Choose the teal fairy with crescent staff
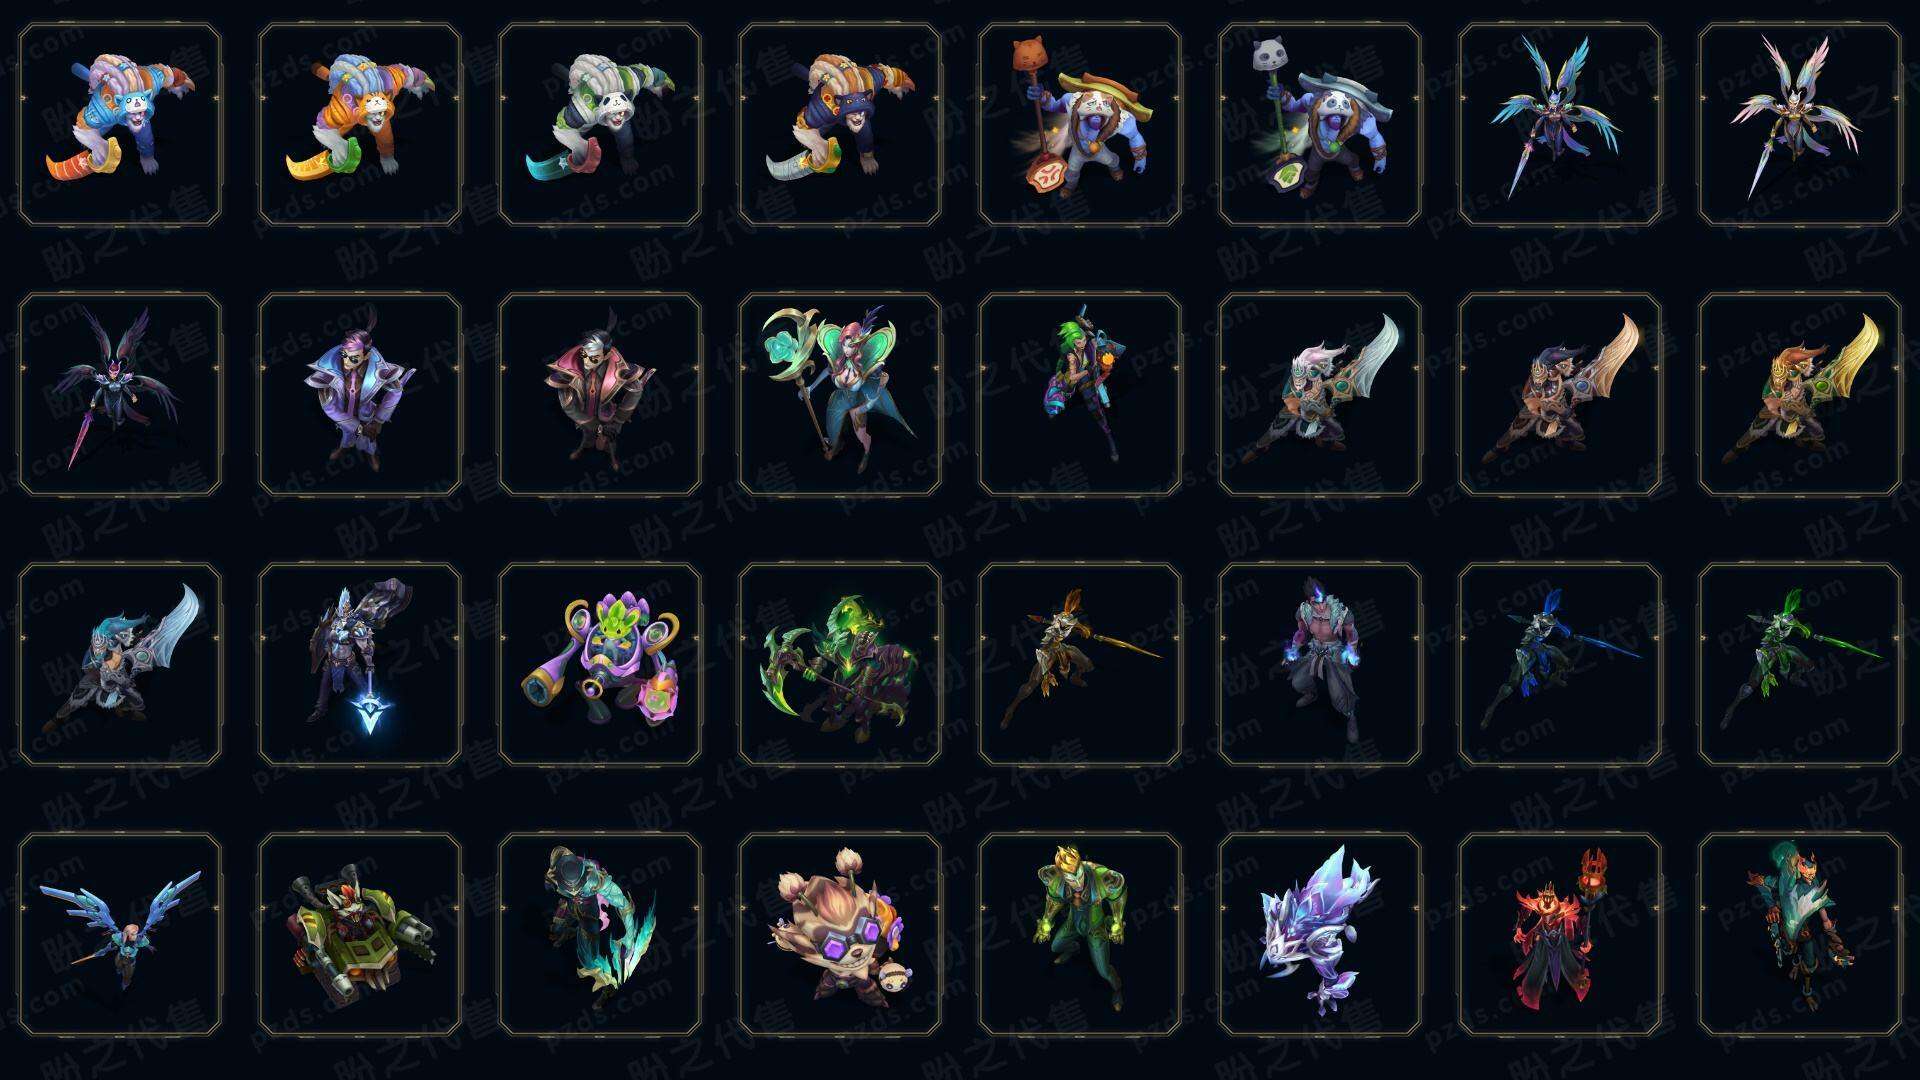Screen dimensions: 1920x1080 (840, 394)
